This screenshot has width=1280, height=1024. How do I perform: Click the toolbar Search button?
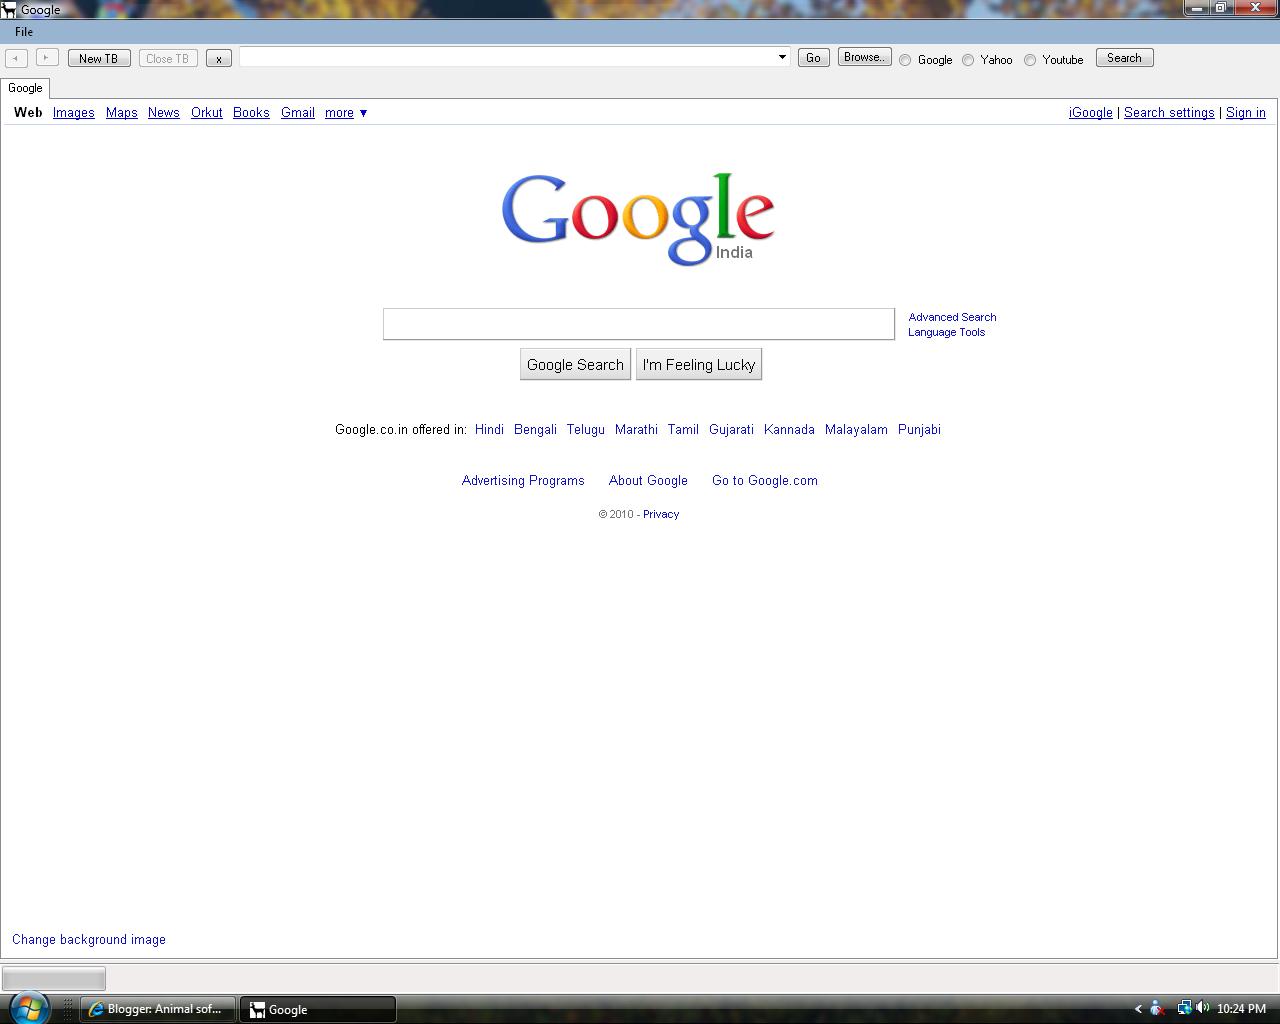[x=1124, y=58]
